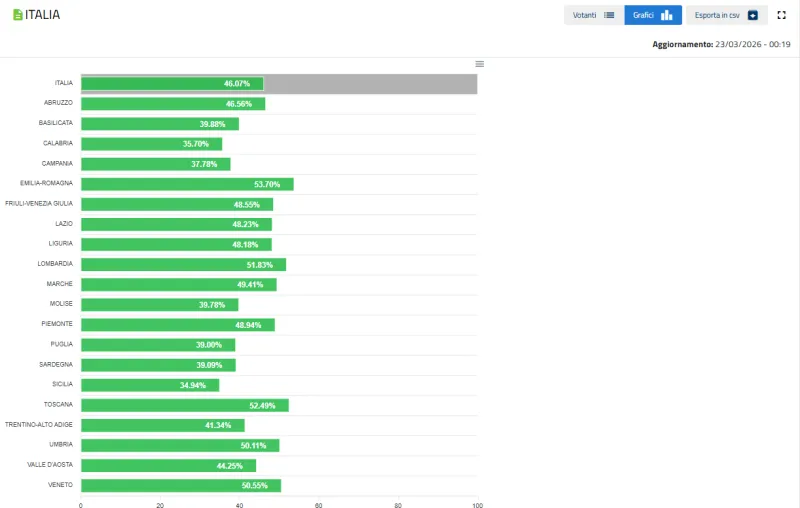Toggle fullscreen with the expand icon

pos(782,15)
